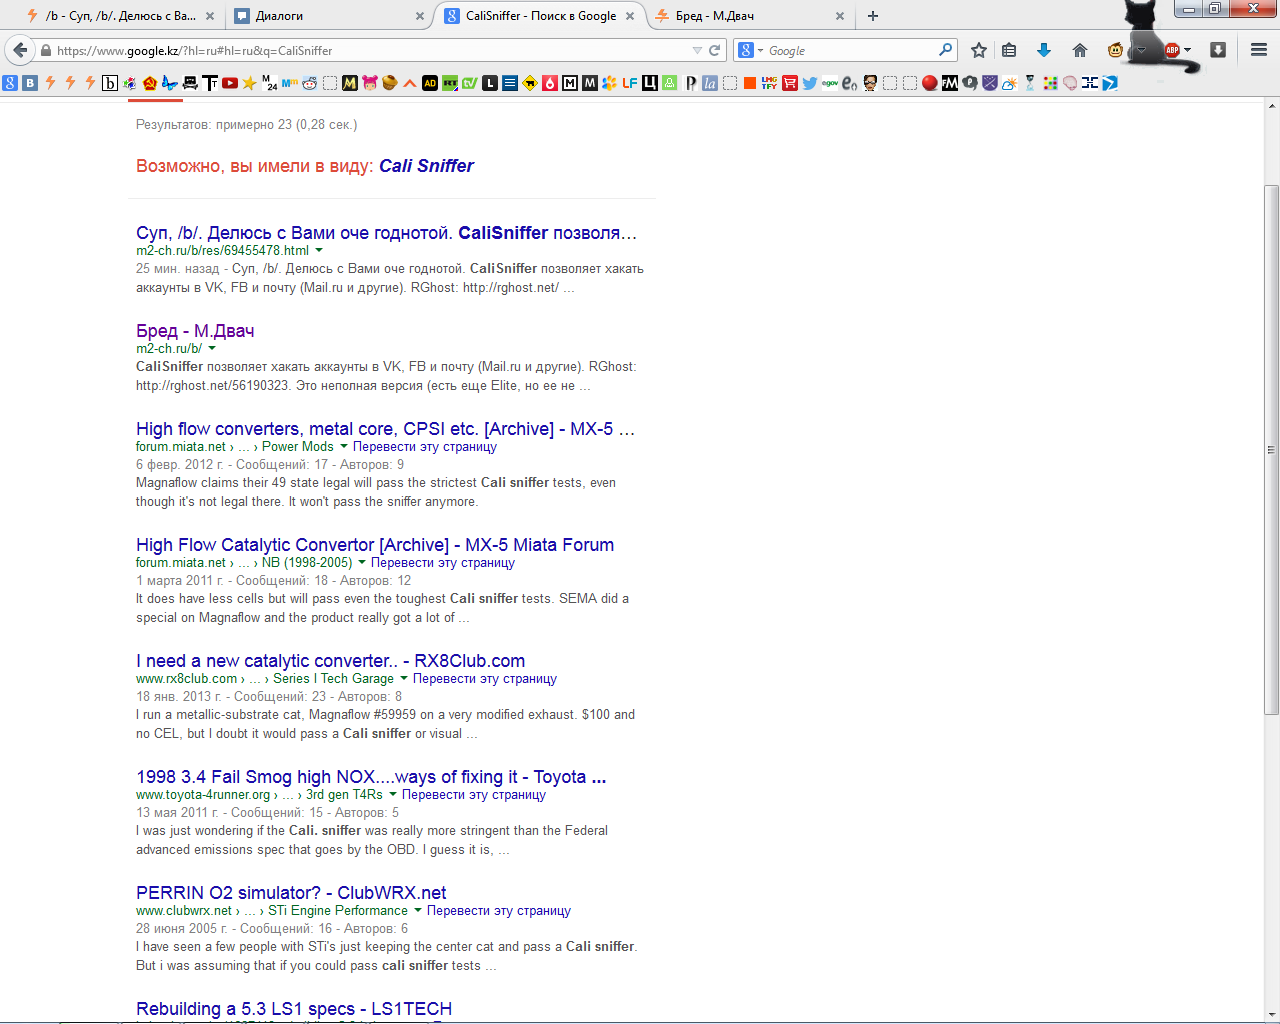Switch to the /b - Суп, /b/ tab
1280x1024 pixels.
pyautogui.click(x=119, y=16)
